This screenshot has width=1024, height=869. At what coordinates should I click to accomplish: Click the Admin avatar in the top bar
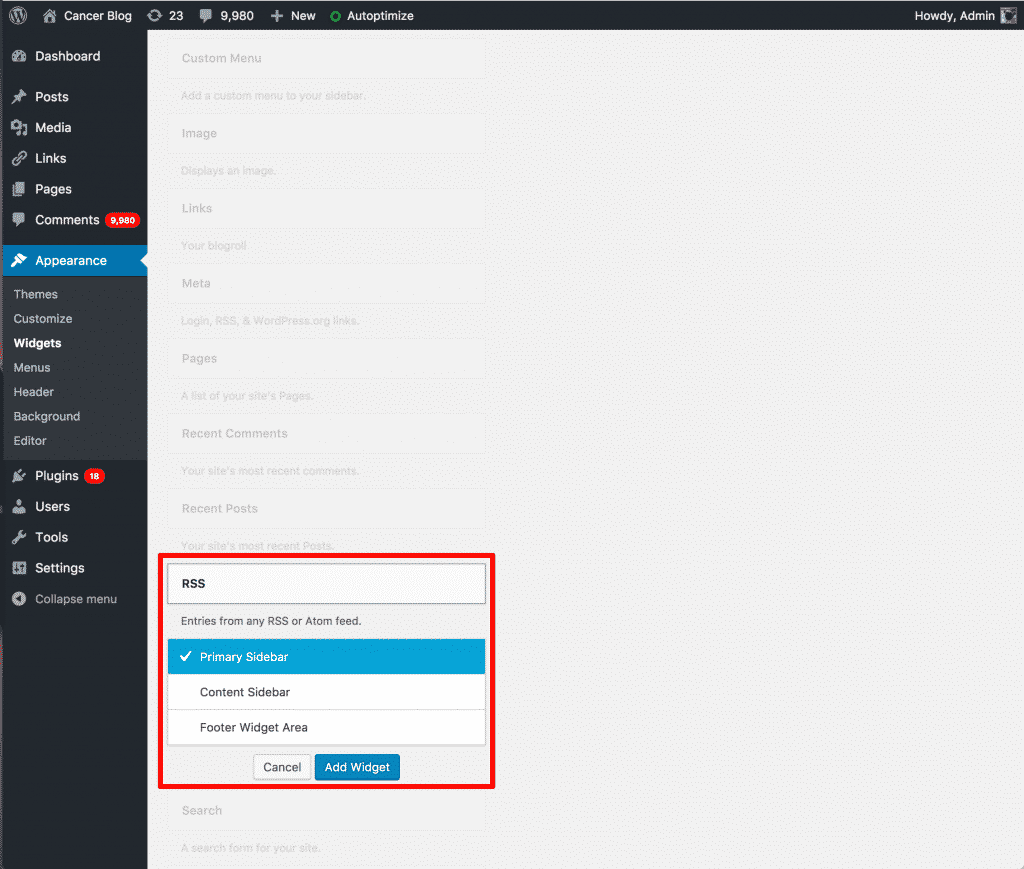pyautogui.click(x=1008, y=15)
